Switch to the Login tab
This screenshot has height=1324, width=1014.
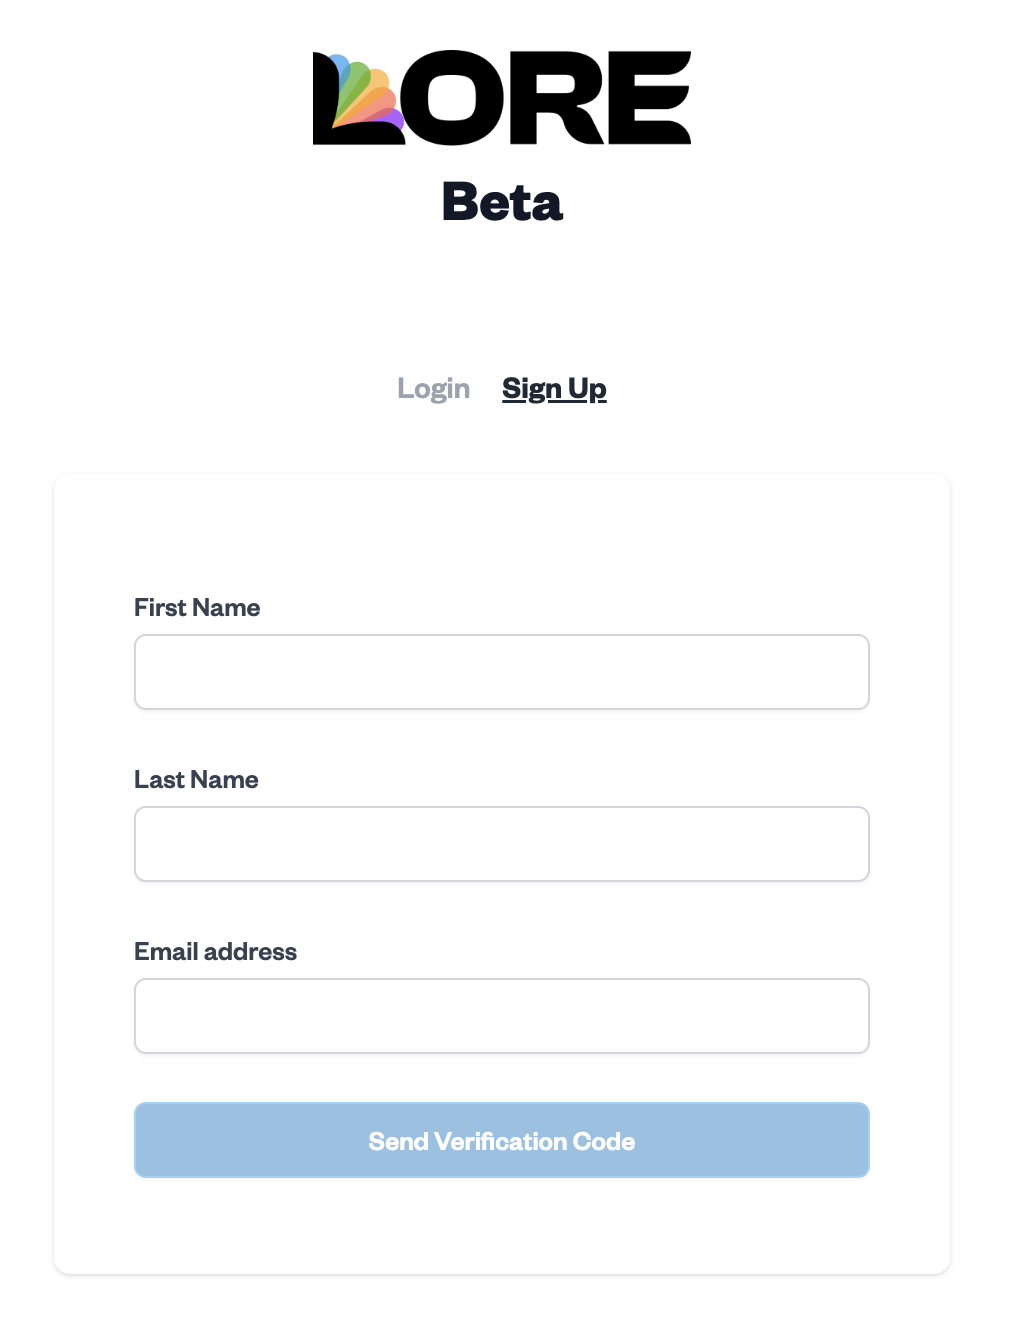[x=433, y=388]
